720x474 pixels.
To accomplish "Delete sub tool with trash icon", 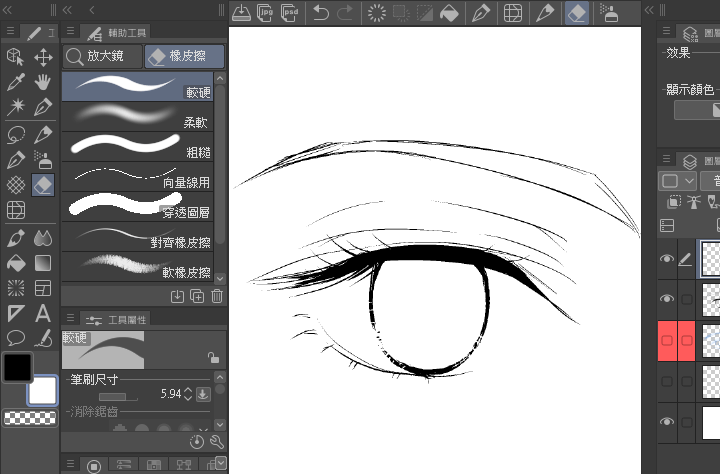I will (217, 295).
